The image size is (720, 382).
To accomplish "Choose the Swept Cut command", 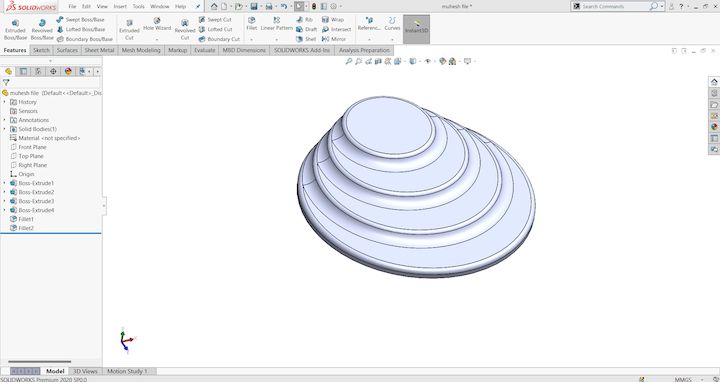I will coord(215,20).
